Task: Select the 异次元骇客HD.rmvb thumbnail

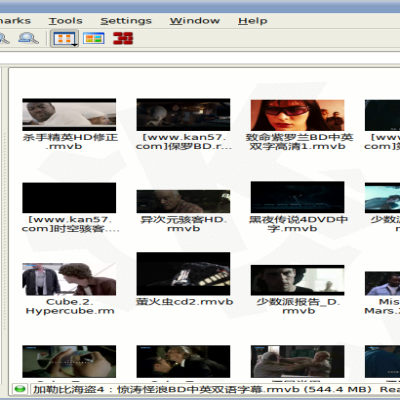Action: (x=183, y=201)
